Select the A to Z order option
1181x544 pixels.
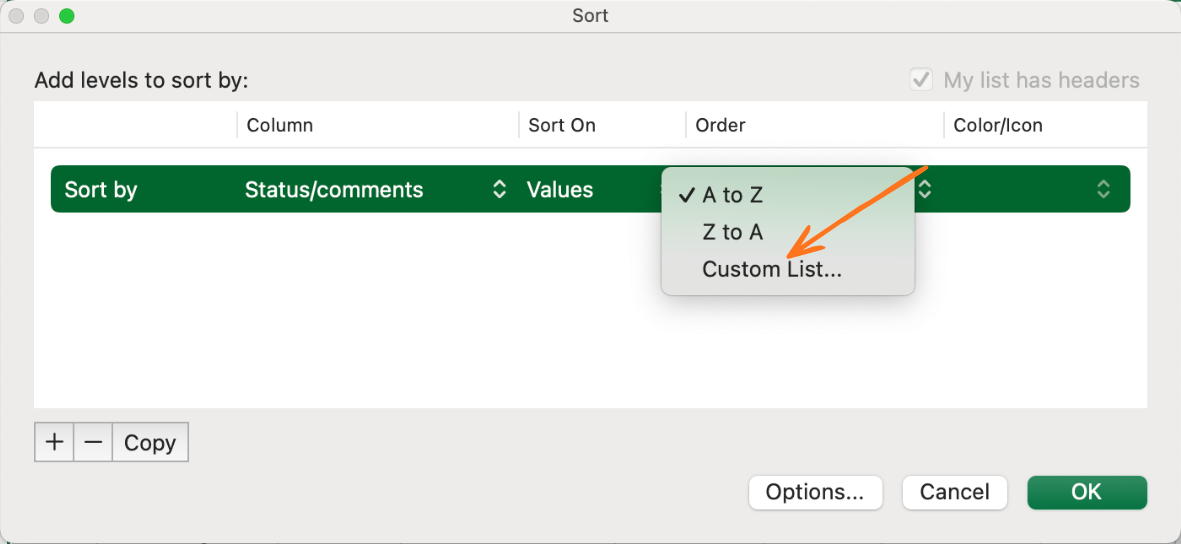click(x=732, y=196)
